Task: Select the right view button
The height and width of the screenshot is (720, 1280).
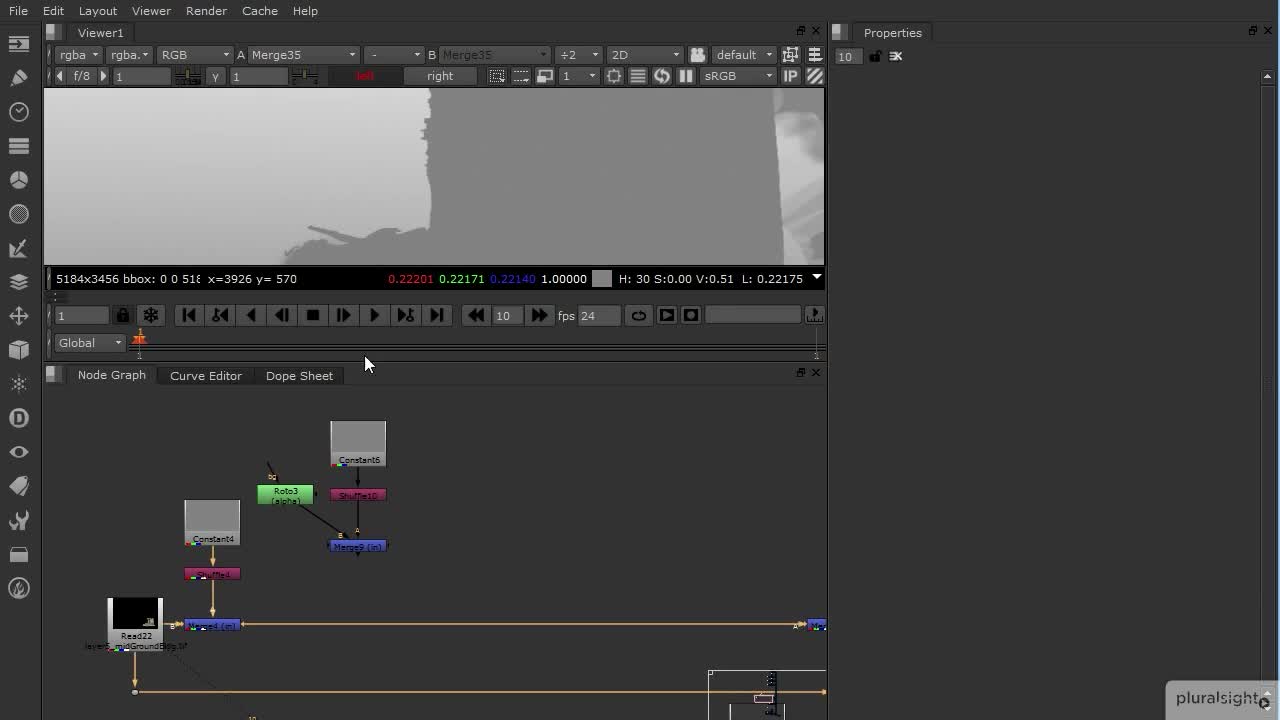Action: 440,76
